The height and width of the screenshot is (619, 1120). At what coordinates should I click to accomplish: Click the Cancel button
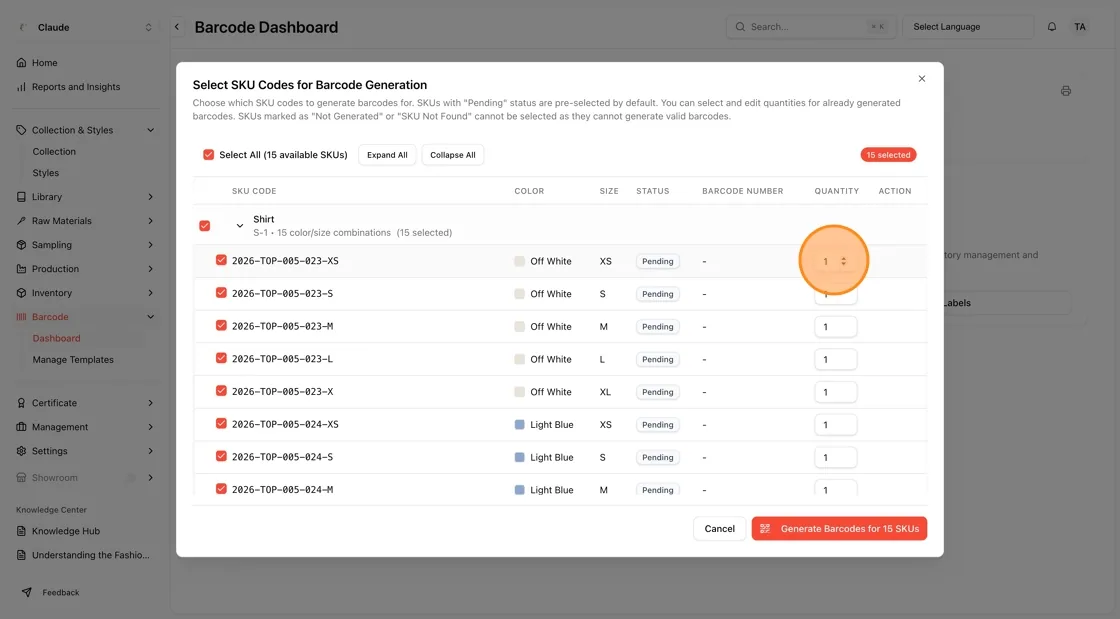(719, 529)
